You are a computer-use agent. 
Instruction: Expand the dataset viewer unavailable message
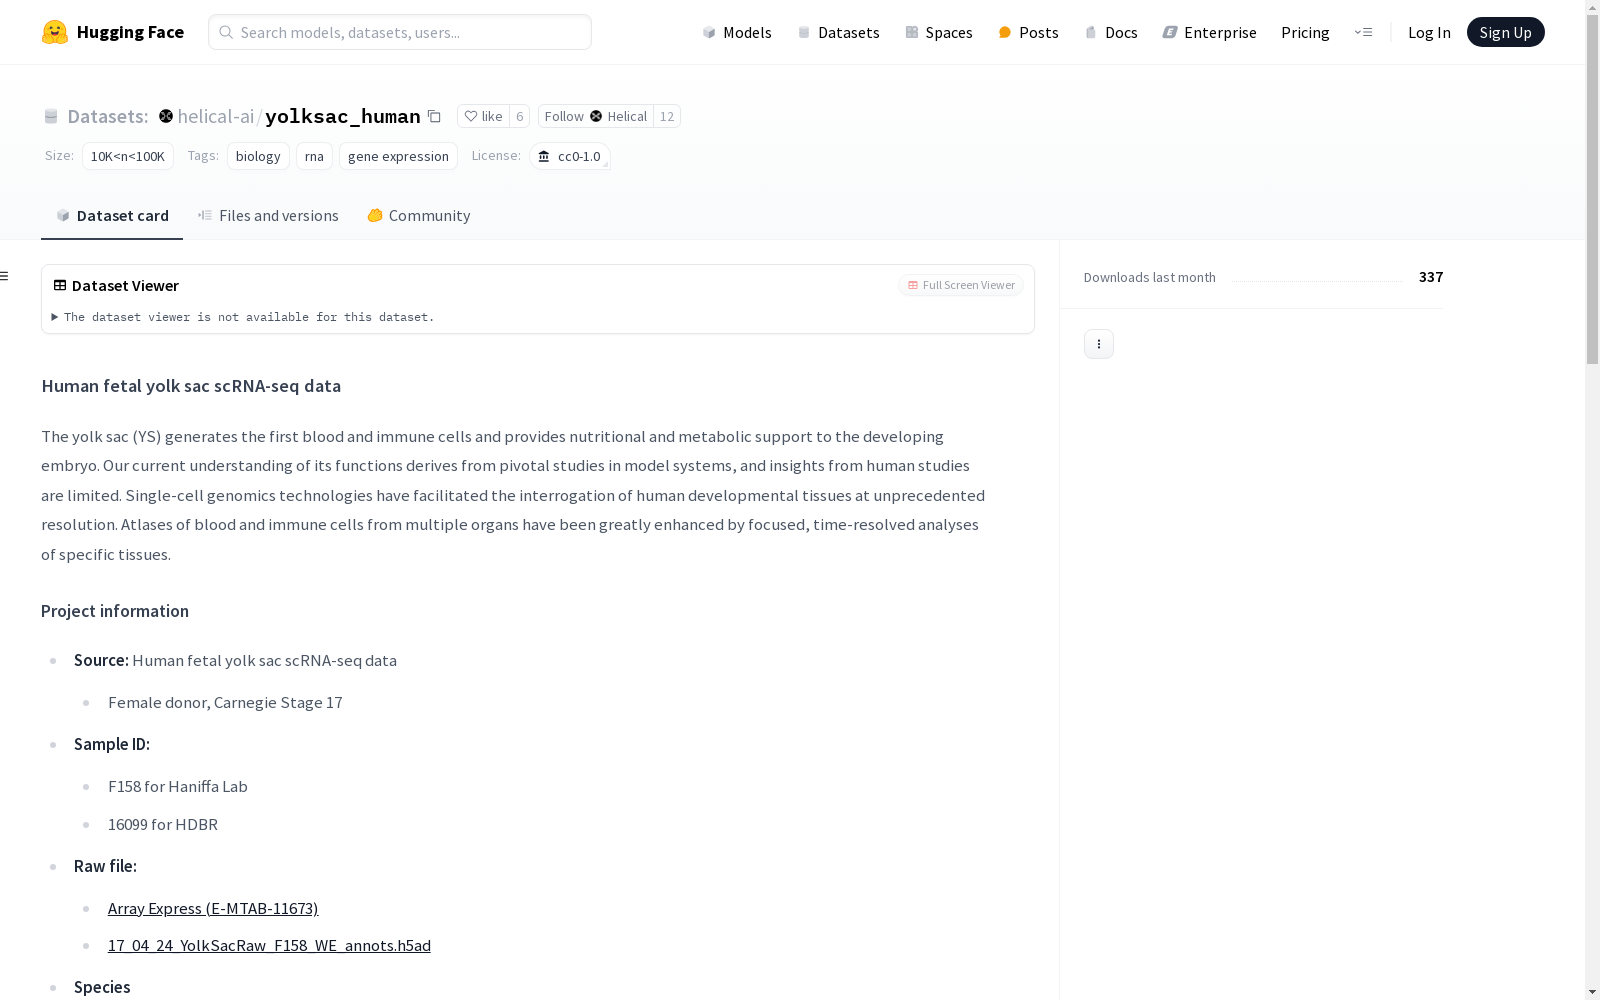coord(243,317)
